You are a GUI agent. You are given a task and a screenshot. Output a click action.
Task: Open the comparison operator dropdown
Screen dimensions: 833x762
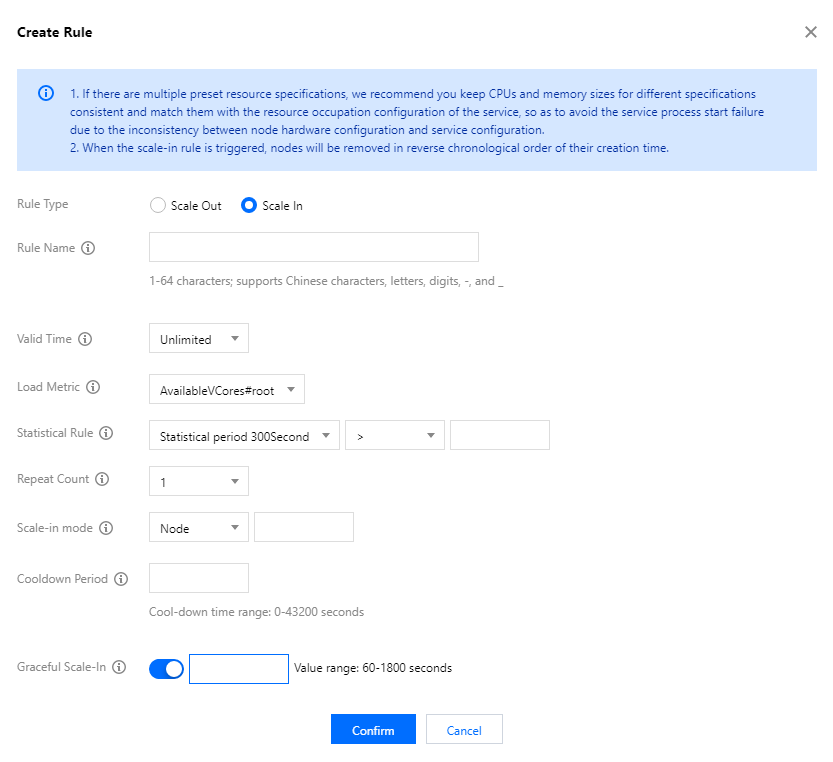pyautogui.click(x=394, y=436)
